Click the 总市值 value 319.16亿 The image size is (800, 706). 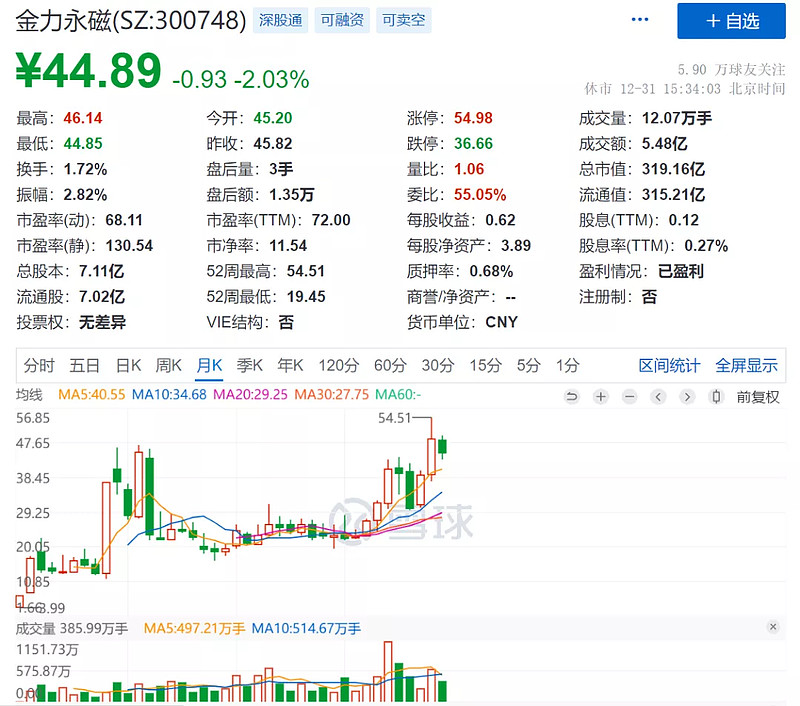(x=673, y=169)
